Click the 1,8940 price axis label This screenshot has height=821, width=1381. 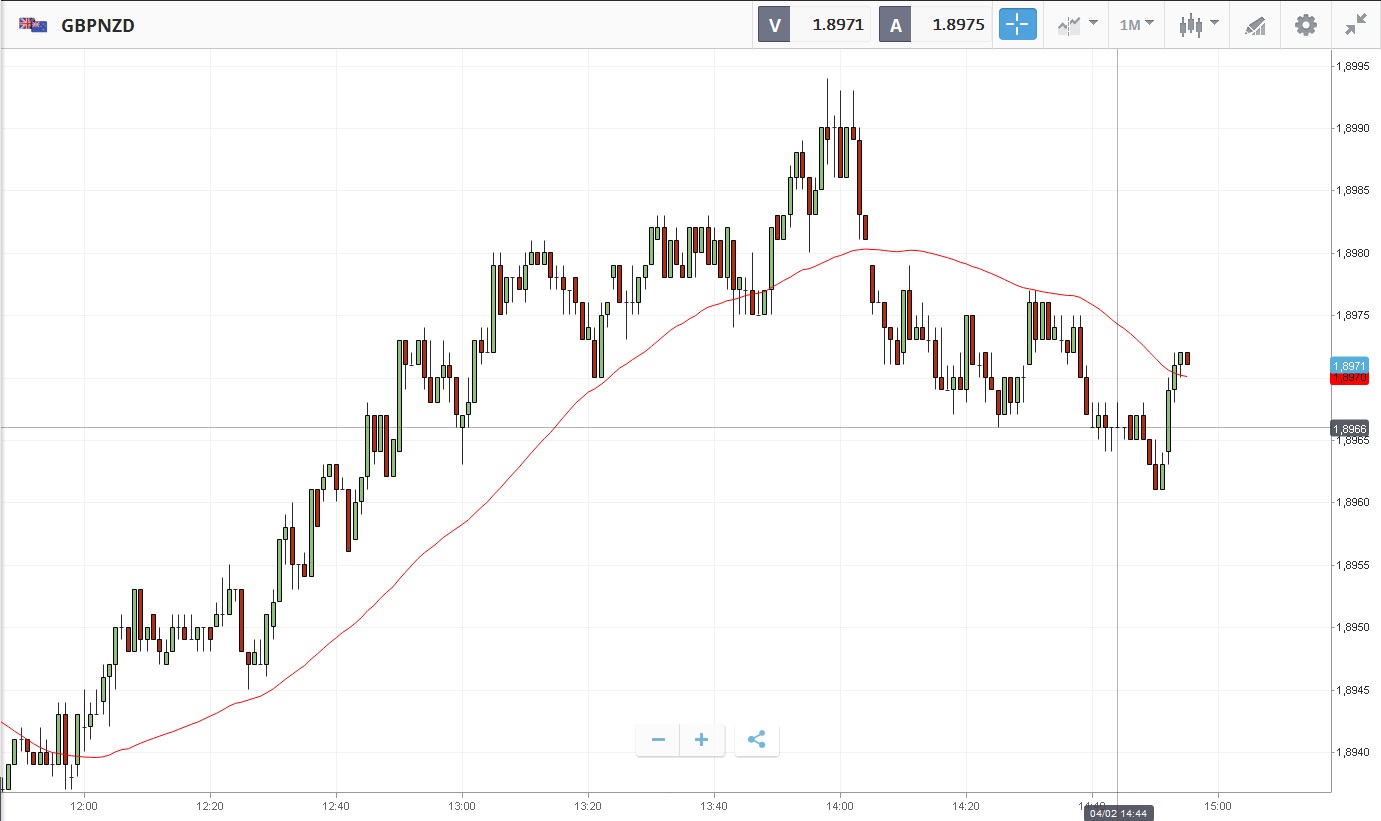click(x=1353, y=752)
